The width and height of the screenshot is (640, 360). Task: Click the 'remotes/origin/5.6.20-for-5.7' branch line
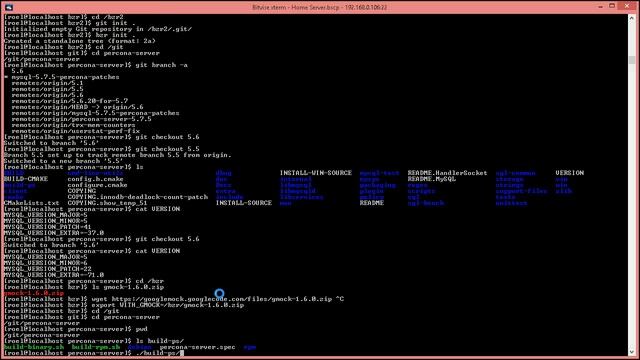69,101
